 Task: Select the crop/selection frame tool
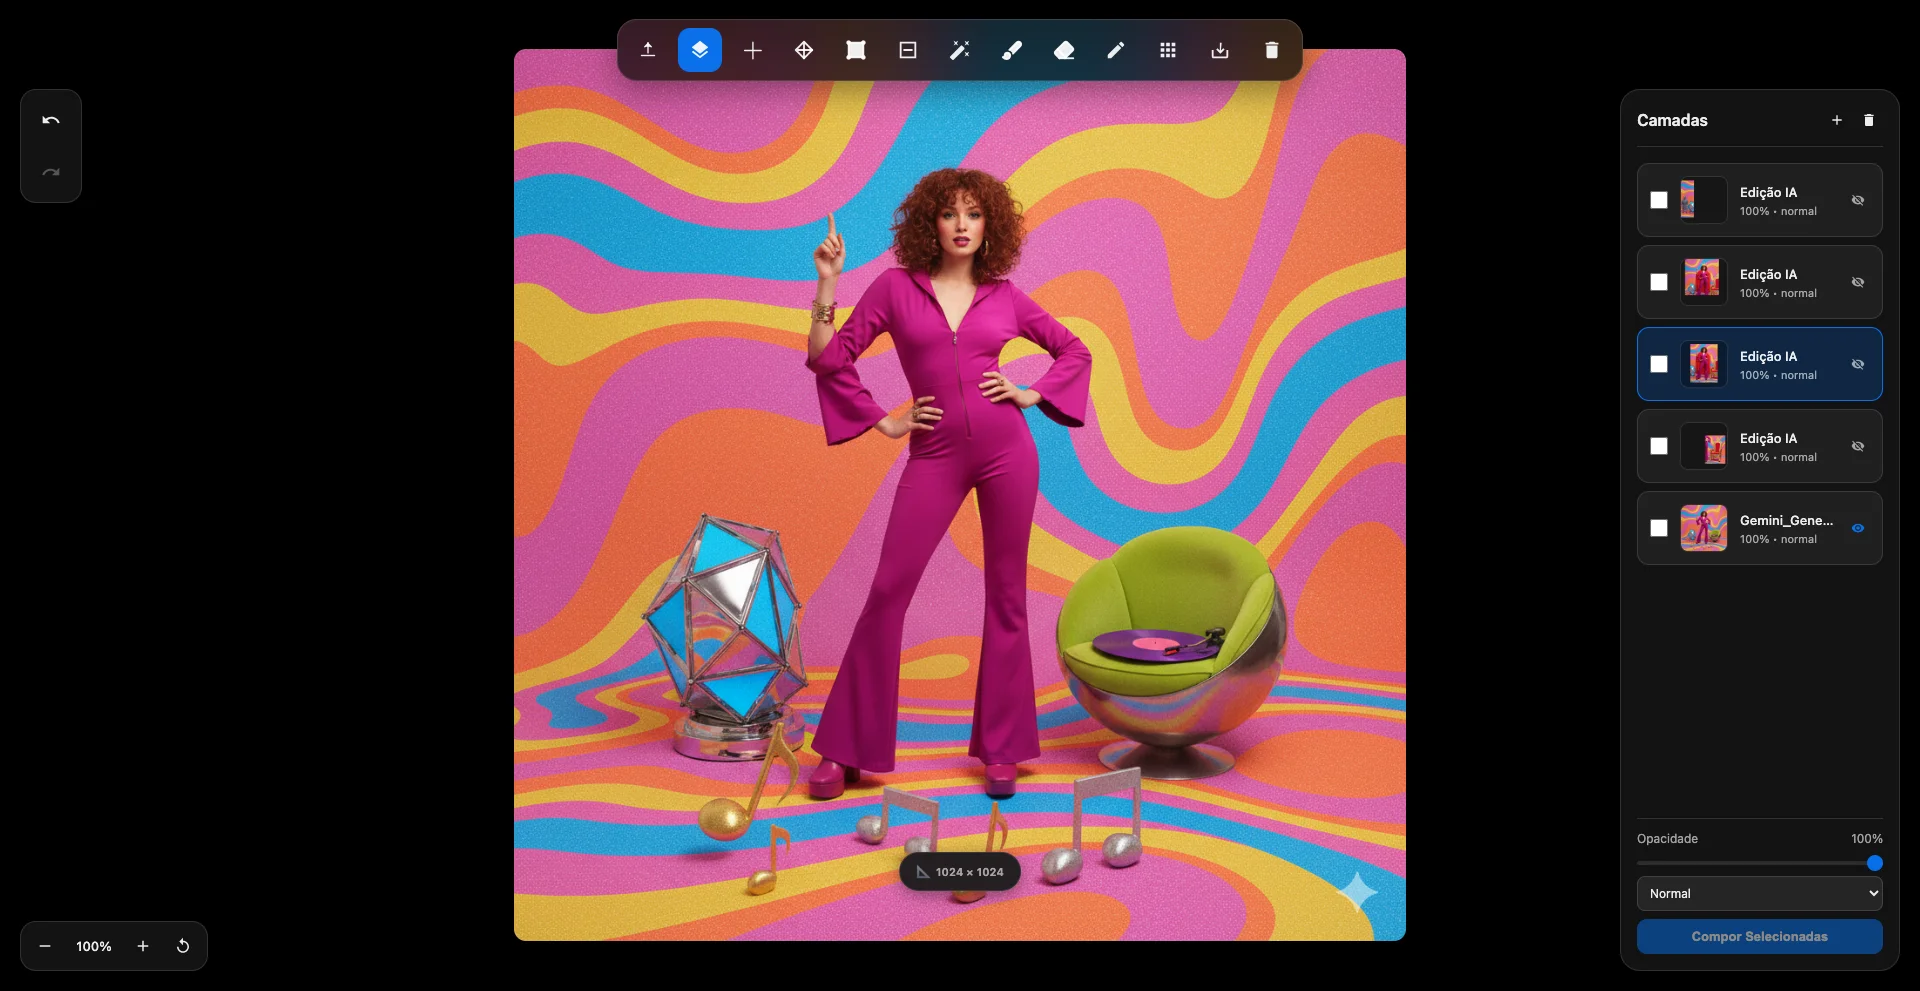point(855,50)
